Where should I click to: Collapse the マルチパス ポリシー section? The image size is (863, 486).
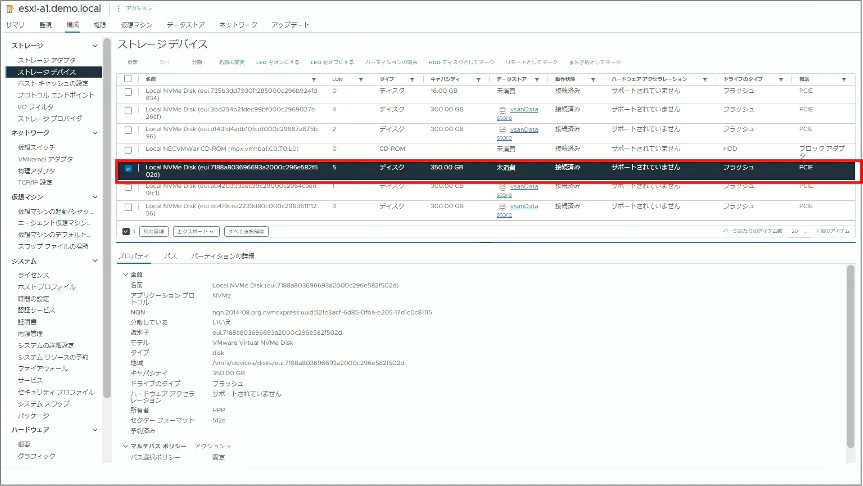tap(125, 446)
